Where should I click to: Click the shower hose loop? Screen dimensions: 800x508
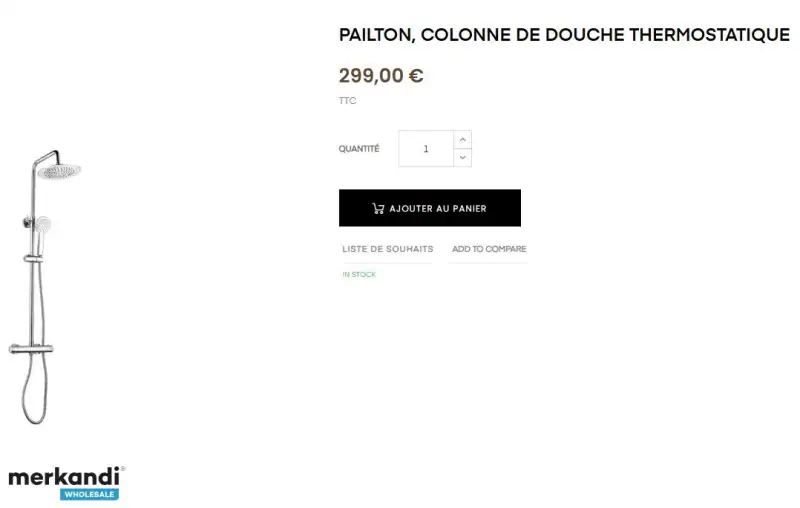coord(34,390)
